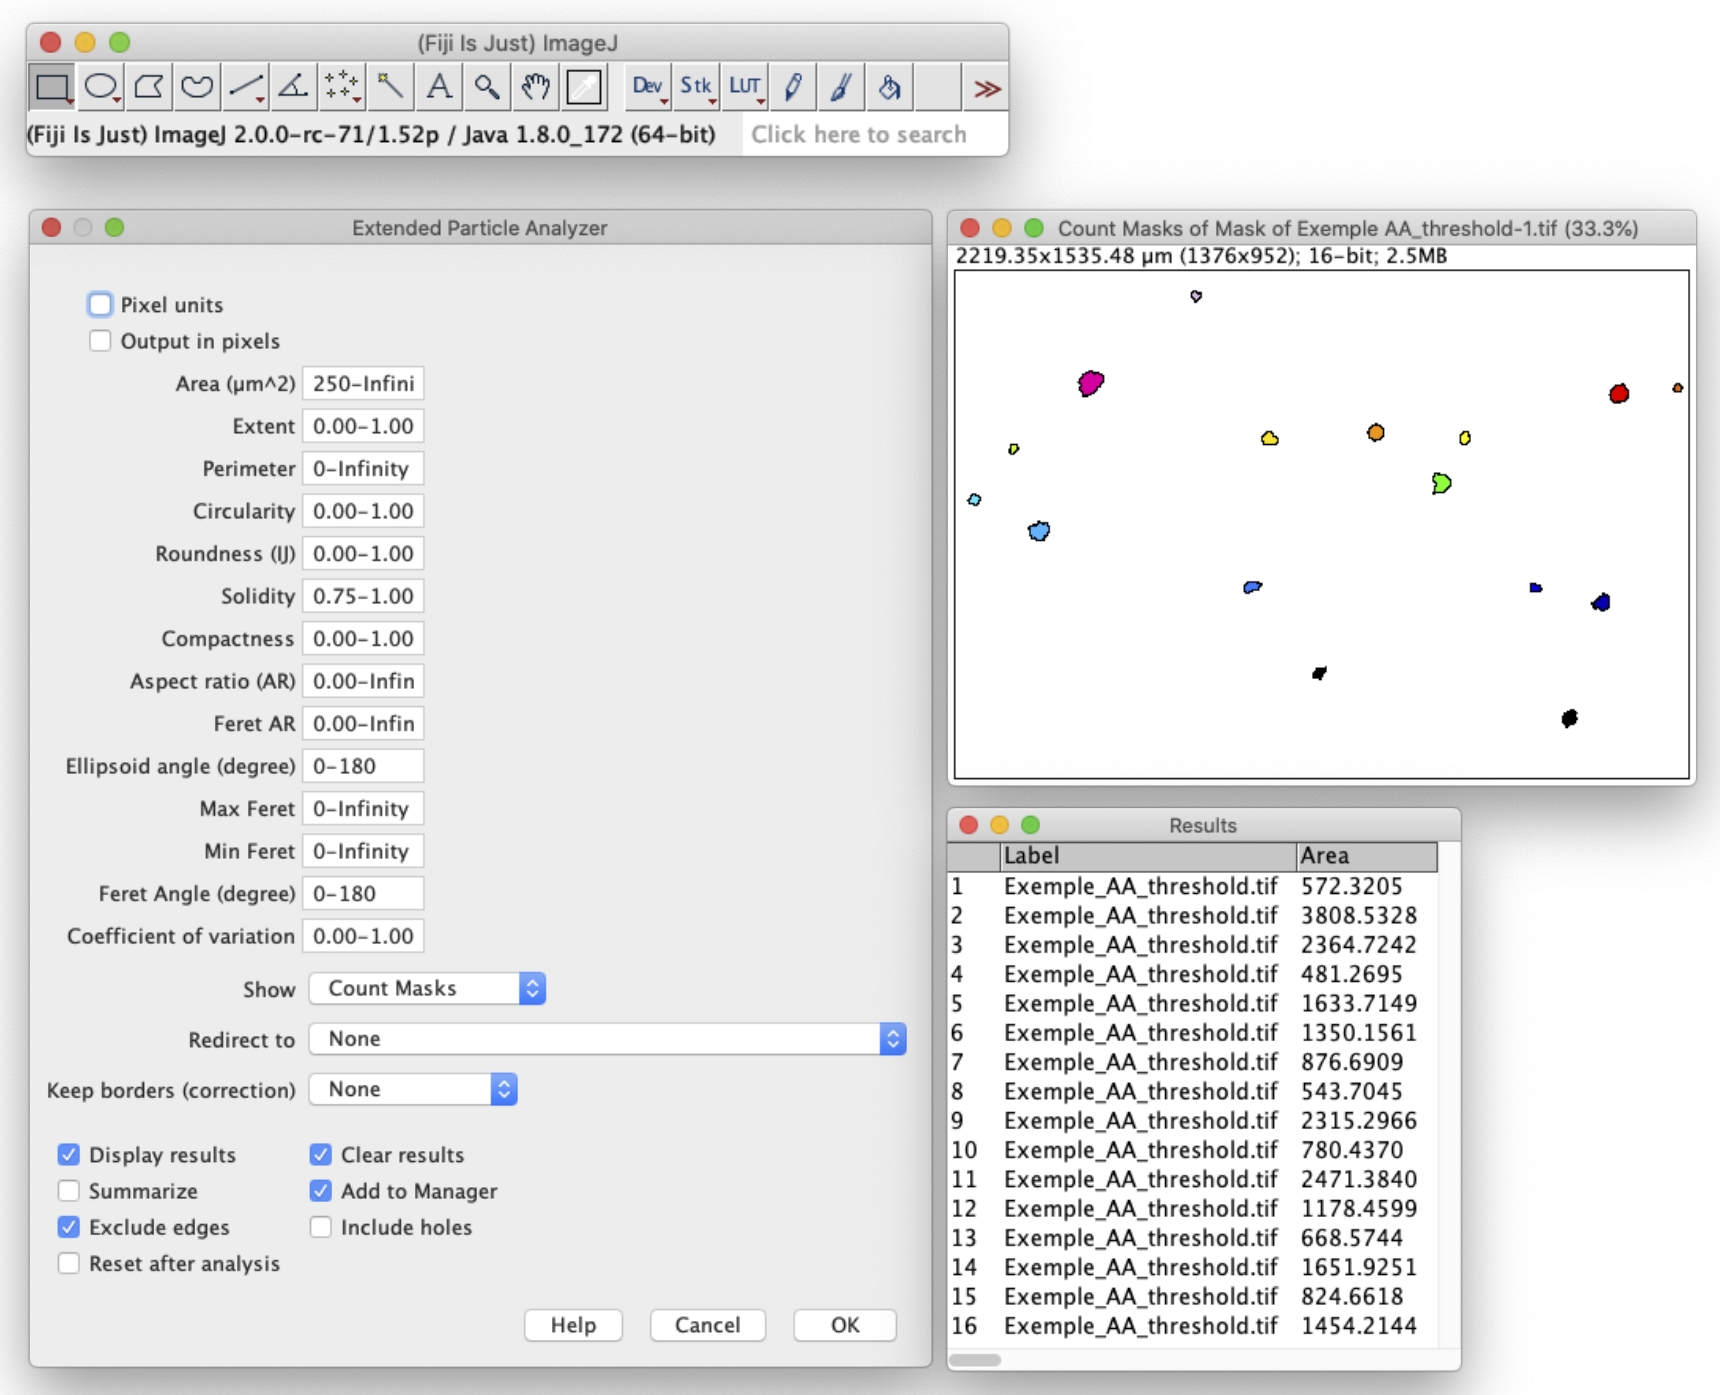Uncheck the Exclude edges option

[69, 1227]
